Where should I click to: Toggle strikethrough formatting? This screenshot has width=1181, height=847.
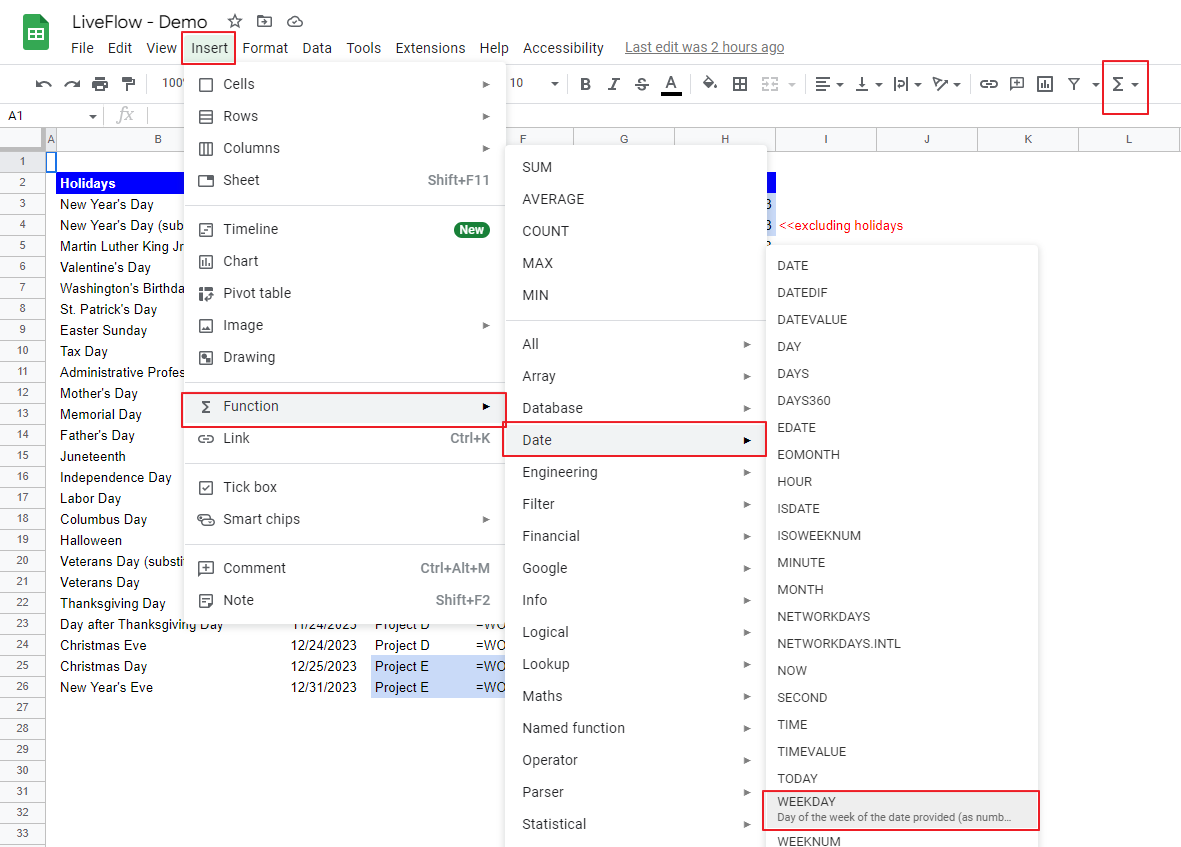[641, 84]
